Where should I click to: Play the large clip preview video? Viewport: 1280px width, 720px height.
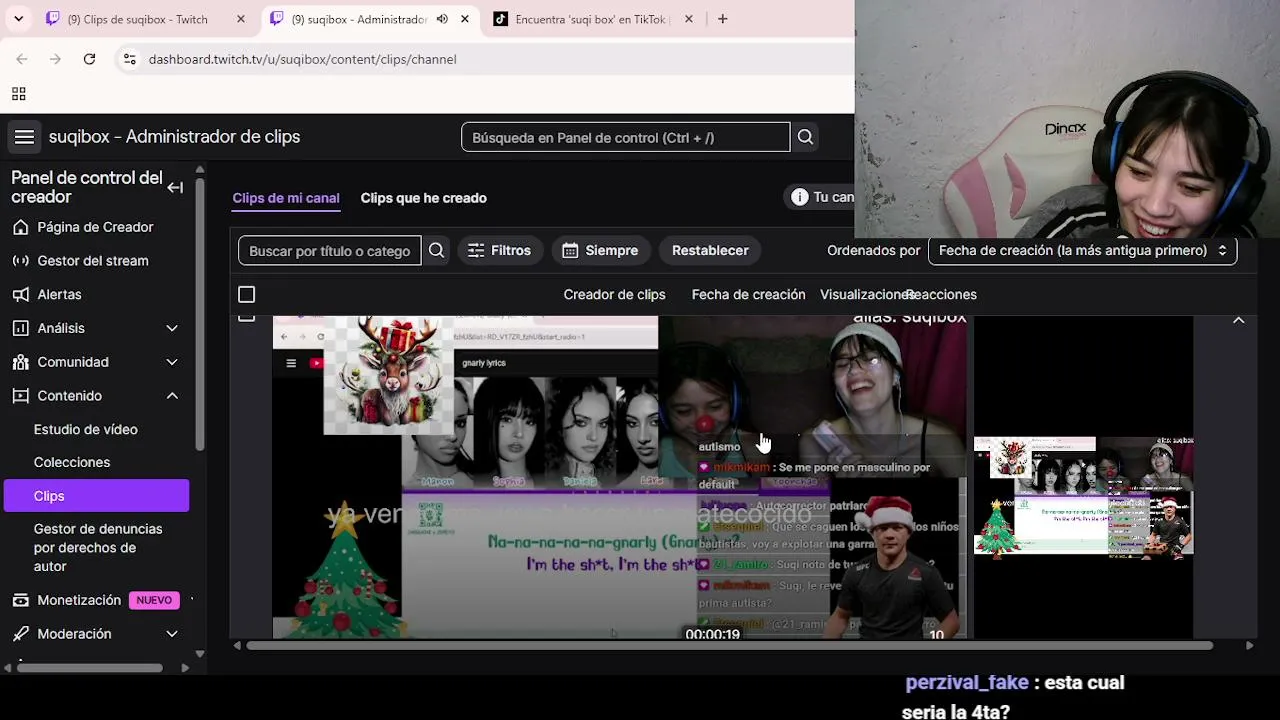coord(620,477)
